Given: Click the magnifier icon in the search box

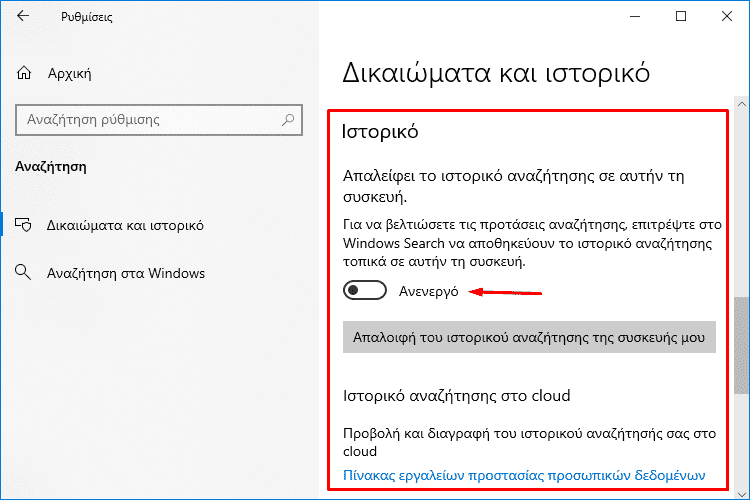Looking at the screenshot, I should pos(288,120).
